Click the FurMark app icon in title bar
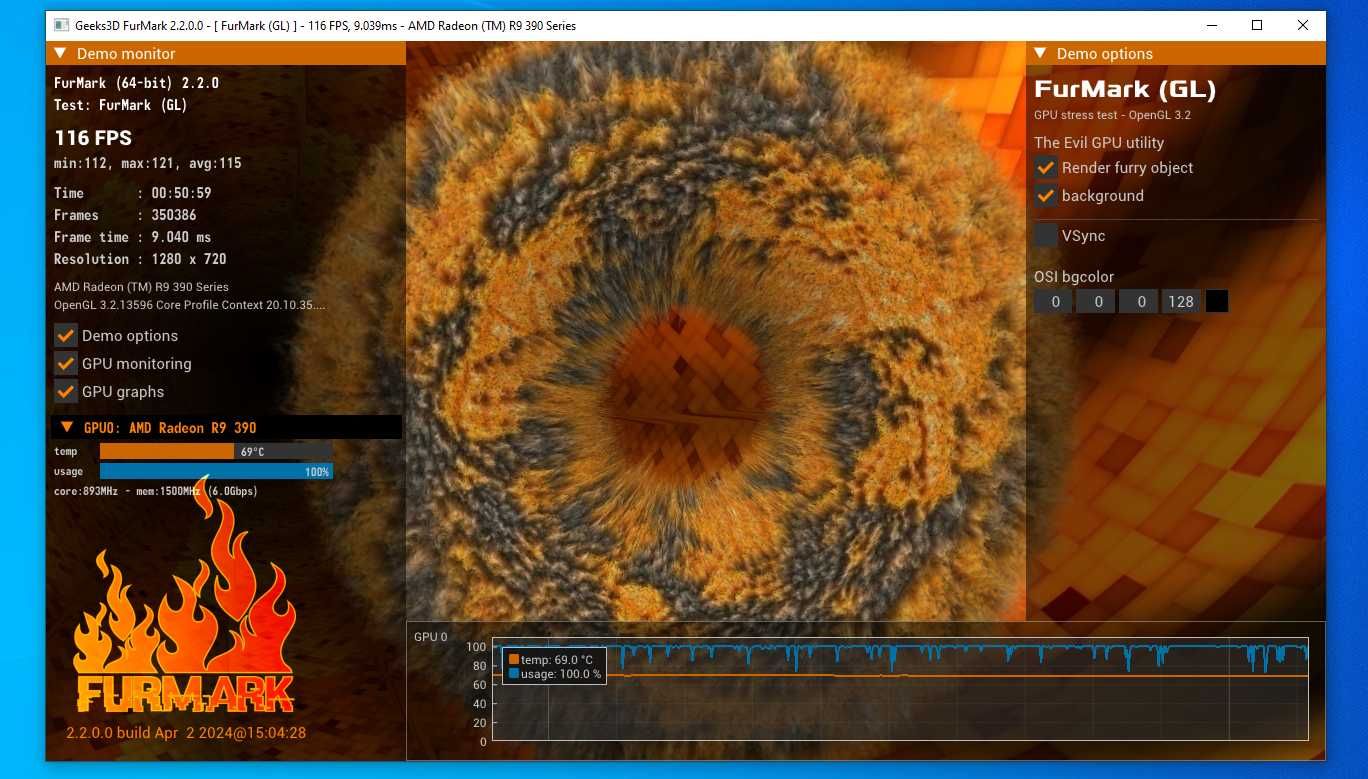This screenshot has width=1368, height=779. [61, 25]
